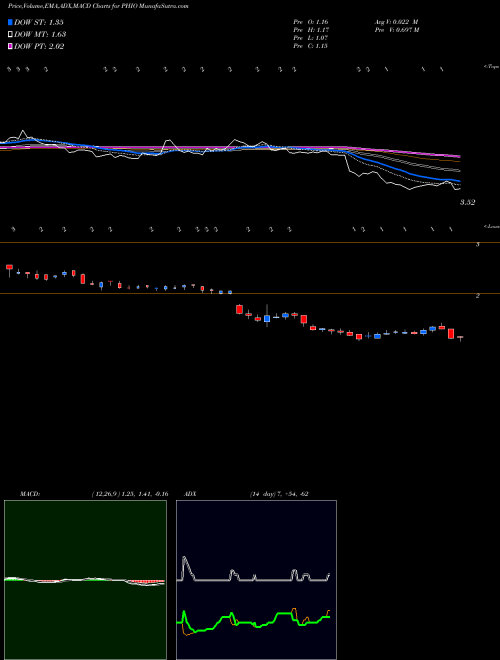
Task: Click the 'Pre H: 1.17' high value
Action: (311, 30)
